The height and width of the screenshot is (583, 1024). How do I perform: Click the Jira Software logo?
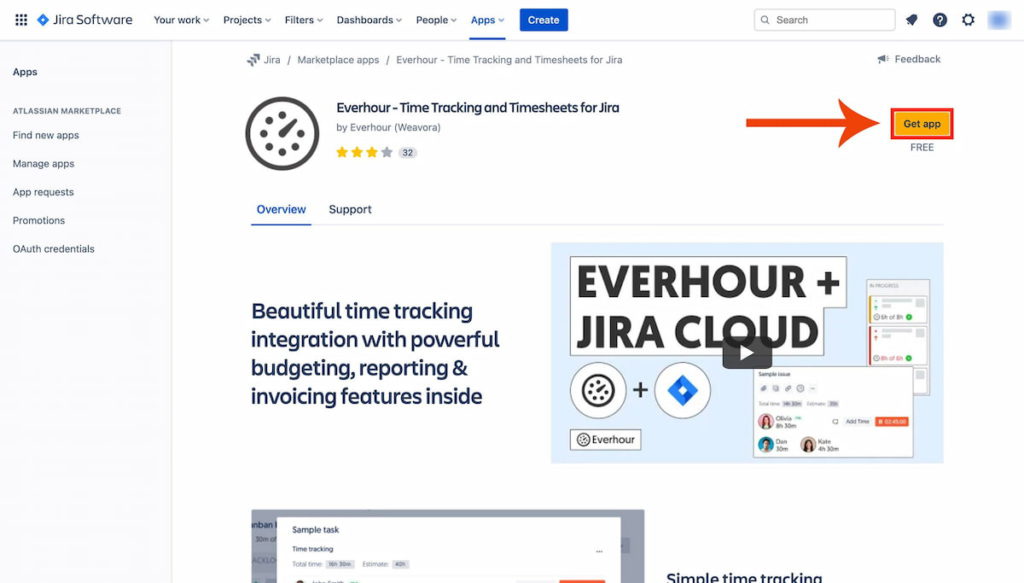coord(84,18)
